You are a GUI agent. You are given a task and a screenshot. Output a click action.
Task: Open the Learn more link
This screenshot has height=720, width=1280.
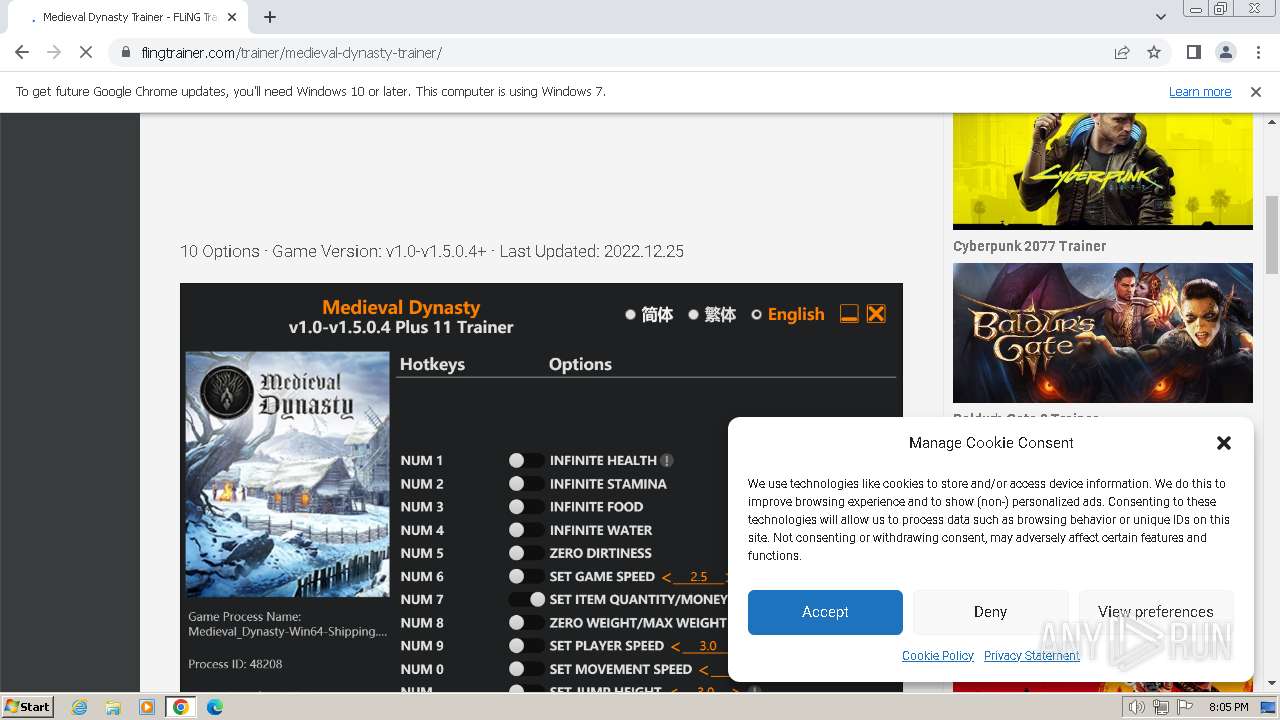1200,92
